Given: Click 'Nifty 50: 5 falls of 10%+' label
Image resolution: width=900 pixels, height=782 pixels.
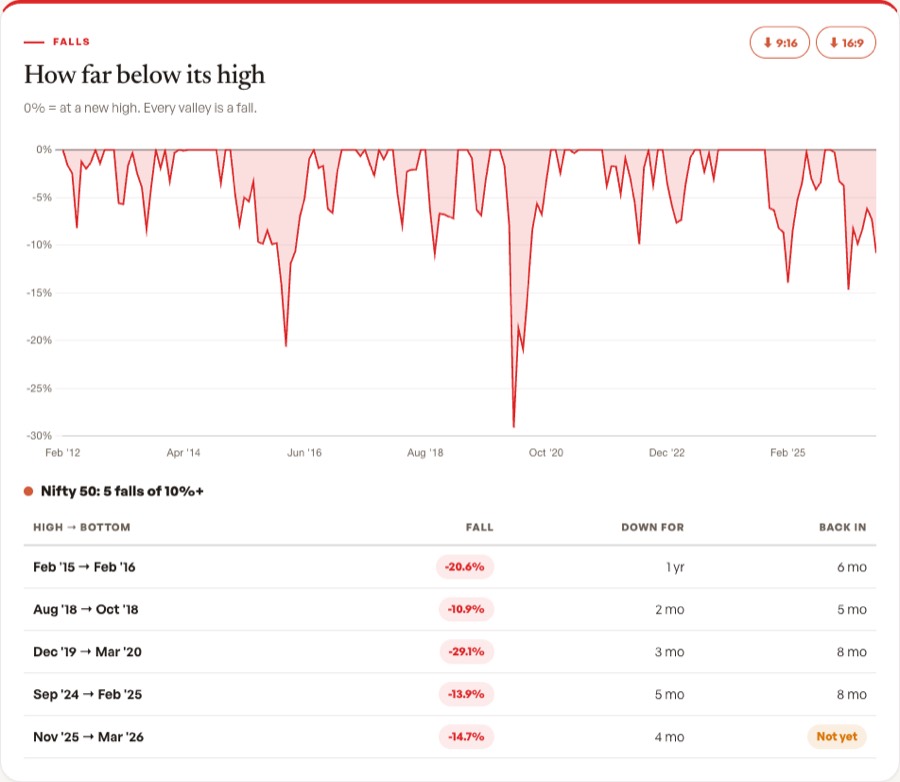Looking at the screenshot, I should tap(122, 491).
